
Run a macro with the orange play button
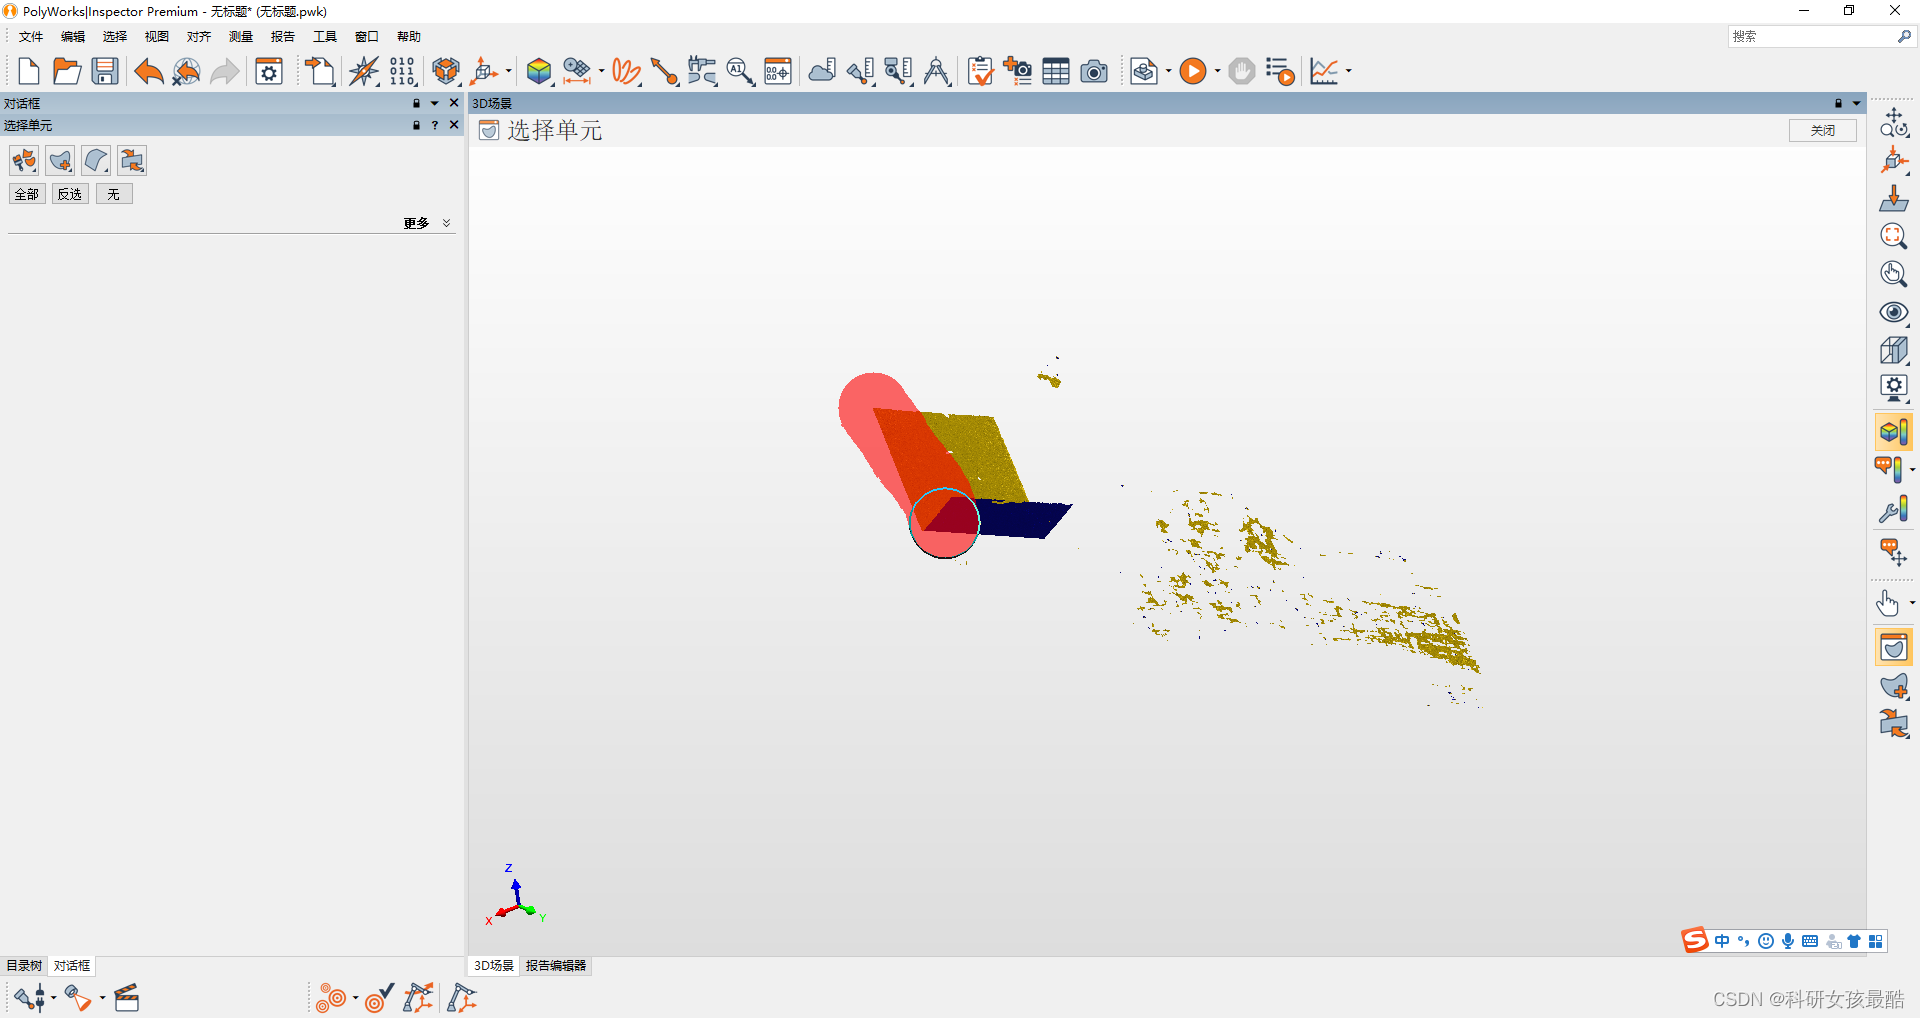1193,71
